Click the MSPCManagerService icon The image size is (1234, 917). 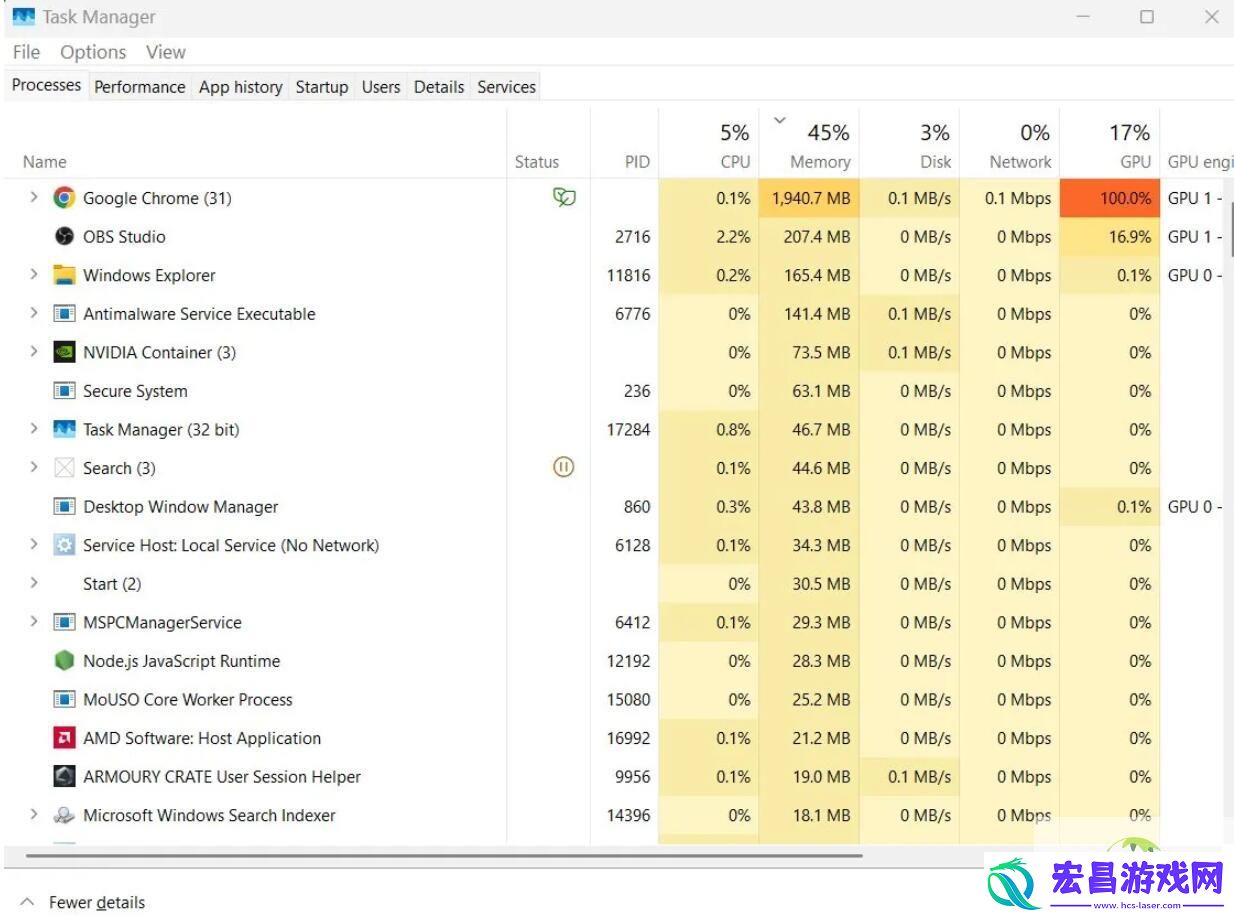(64, 622)
